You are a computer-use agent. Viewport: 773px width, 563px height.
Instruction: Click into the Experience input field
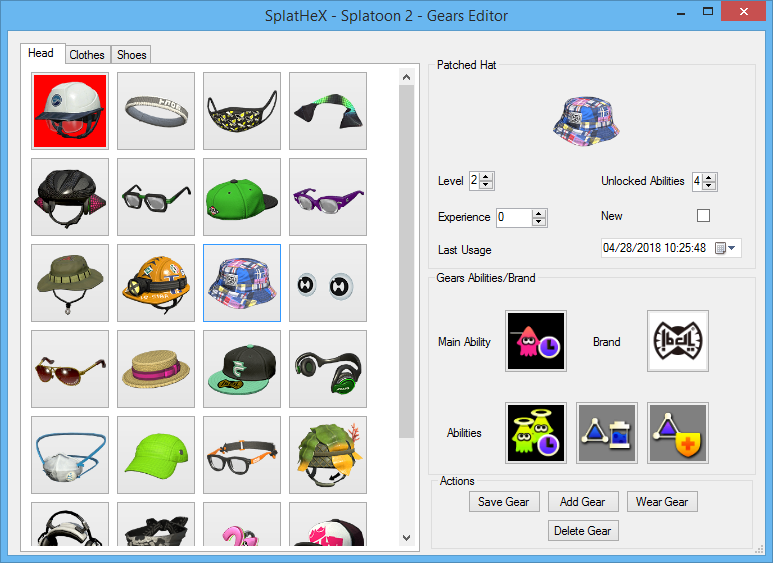514,217
